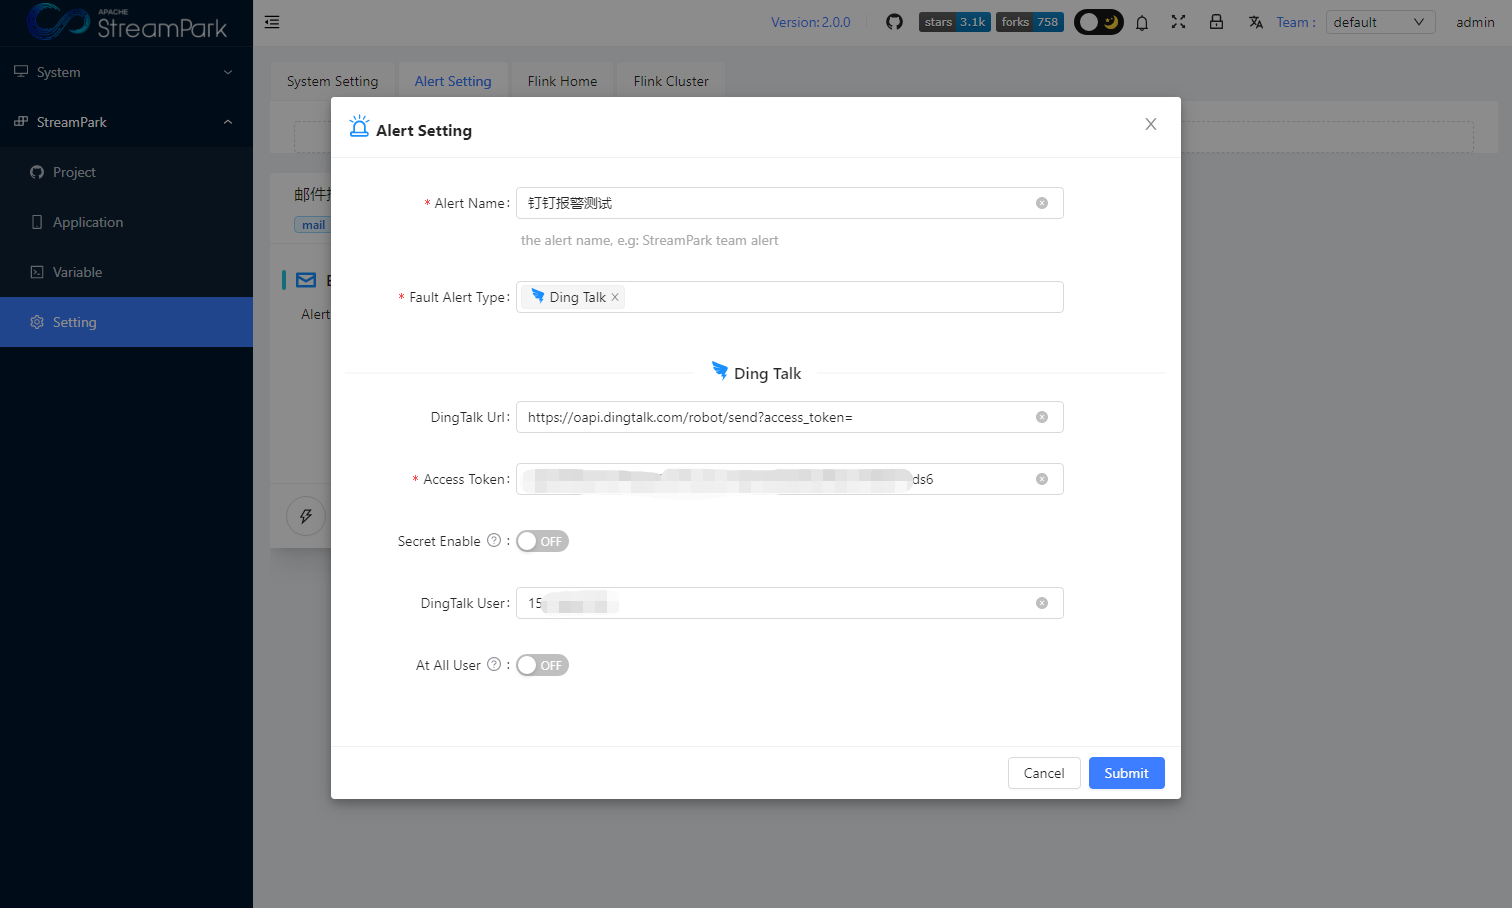Screen dimensions: 1512x908
Task: Open the Fault Alert Type selector
Action: click(x=840, y=297)
